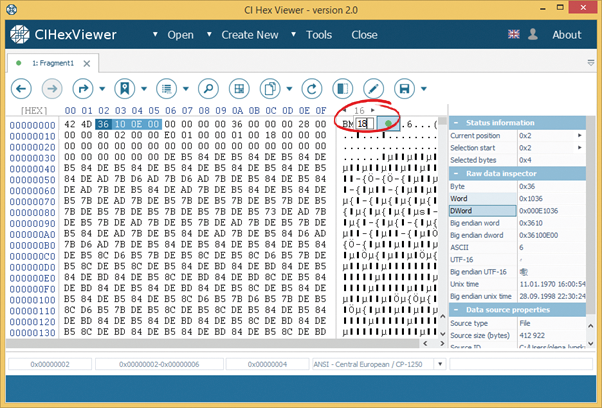Change language via UK flag icon
The width and height of the screenshot is (602, 408).
(x=514, y=34)
